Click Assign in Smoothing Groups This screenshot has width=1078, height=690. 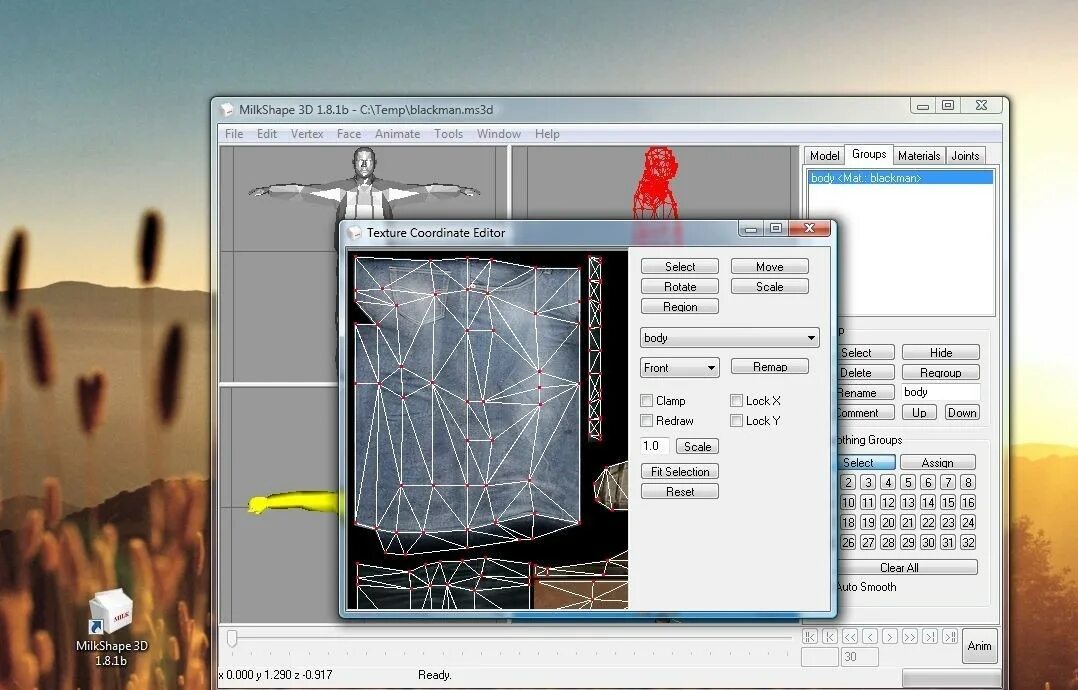tap(938, 463)
